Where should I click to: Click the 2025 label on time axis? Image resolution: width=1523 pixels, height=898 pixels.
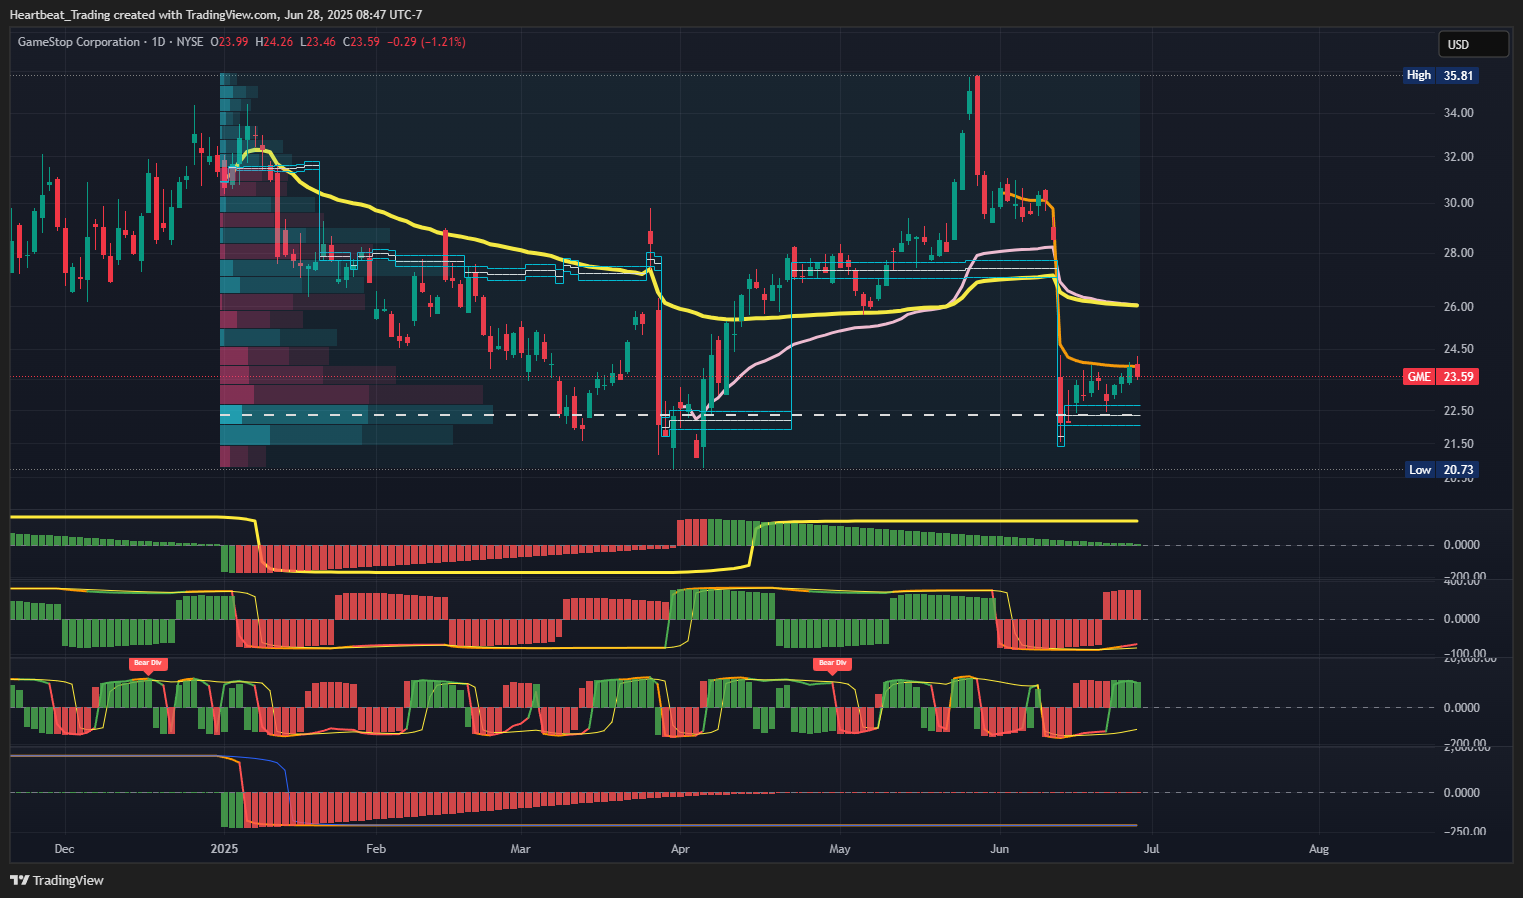[x=224, y=849]
